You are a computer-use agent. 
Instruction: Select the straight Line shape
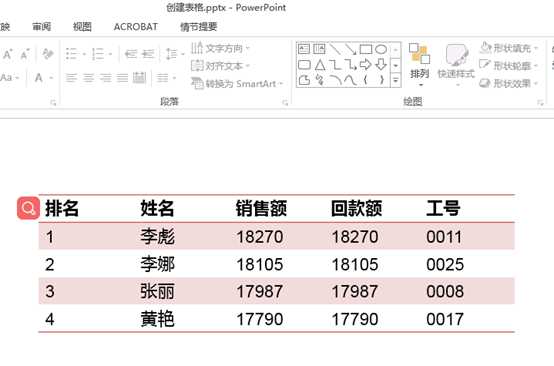click(335, 49)
